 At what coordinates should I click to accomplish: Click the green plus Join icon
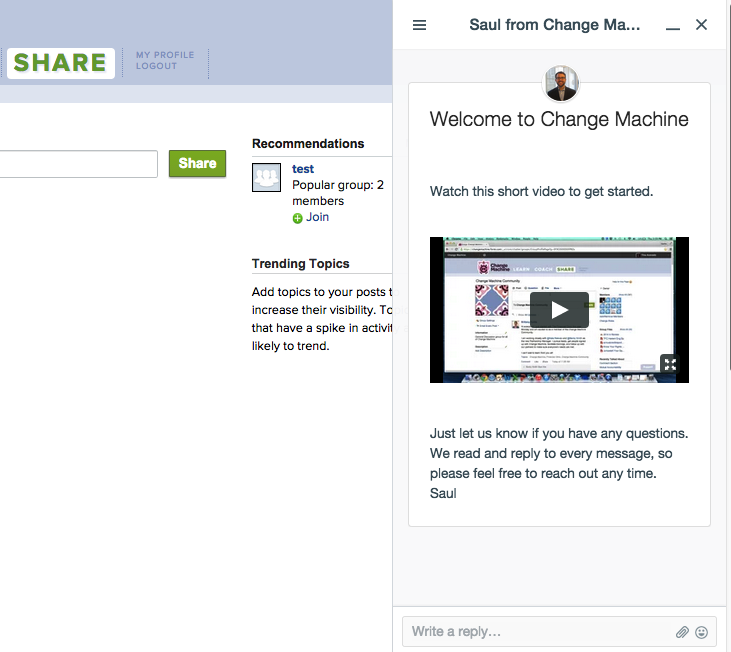click(x=297, y=218)
